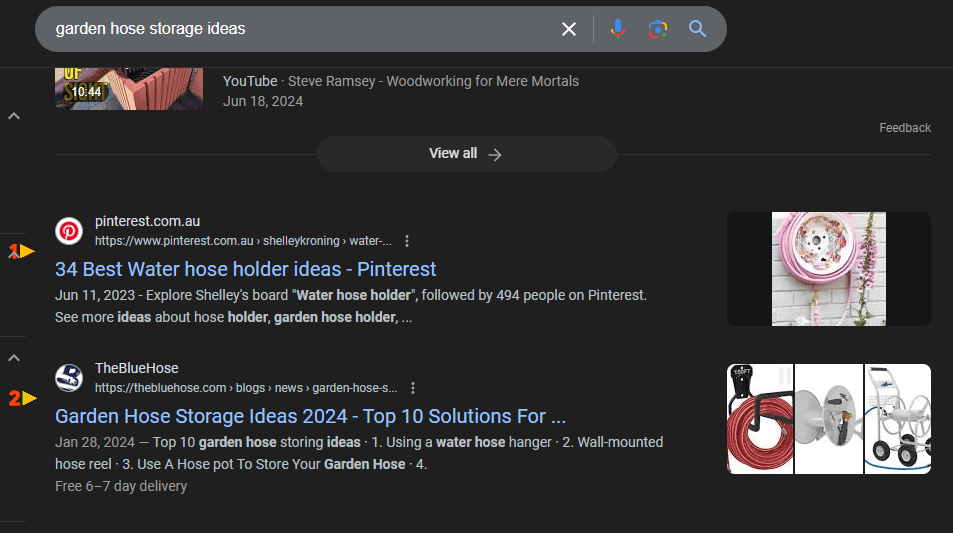This screenshot has width=953, height=533.
Task: Open "Garden Hose Storage Ideas 2024" result
Action: pyautogui.click(x=310, y=416)
